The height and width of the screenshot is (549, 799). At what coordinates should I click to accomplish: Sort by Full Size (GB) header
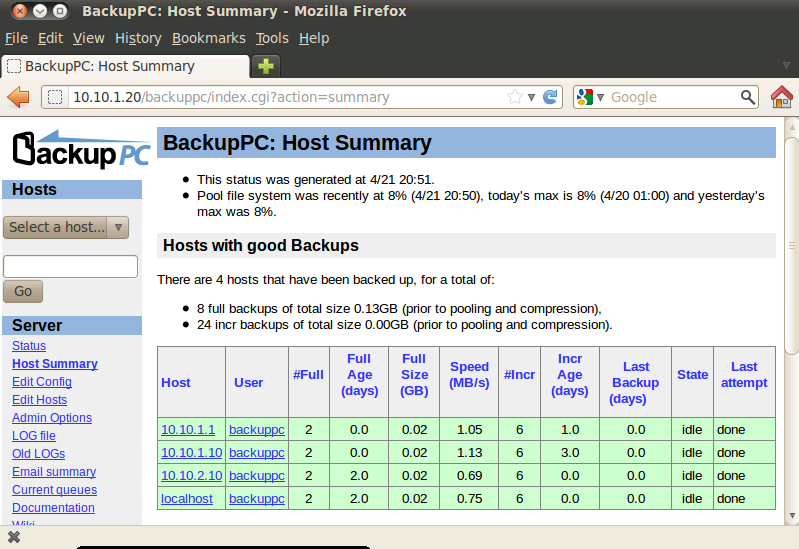click(414, 375)
